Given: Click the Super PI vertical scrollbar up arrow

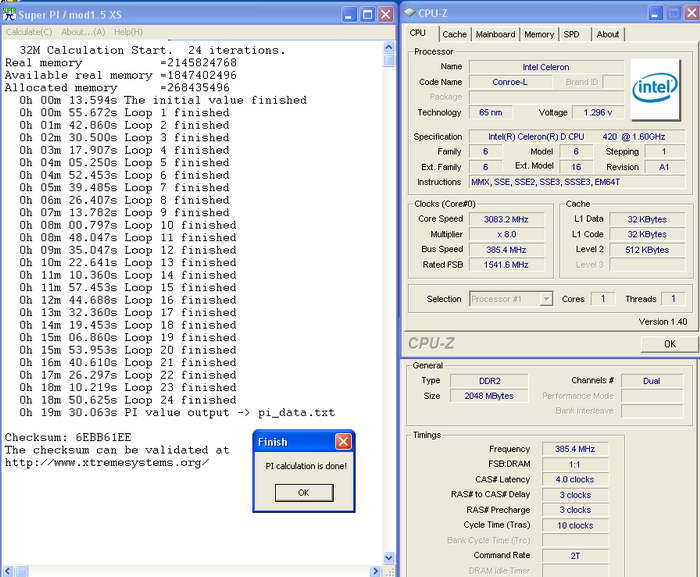Looking at the screenshot, I should pyautogui.click(x=389, y=47).
